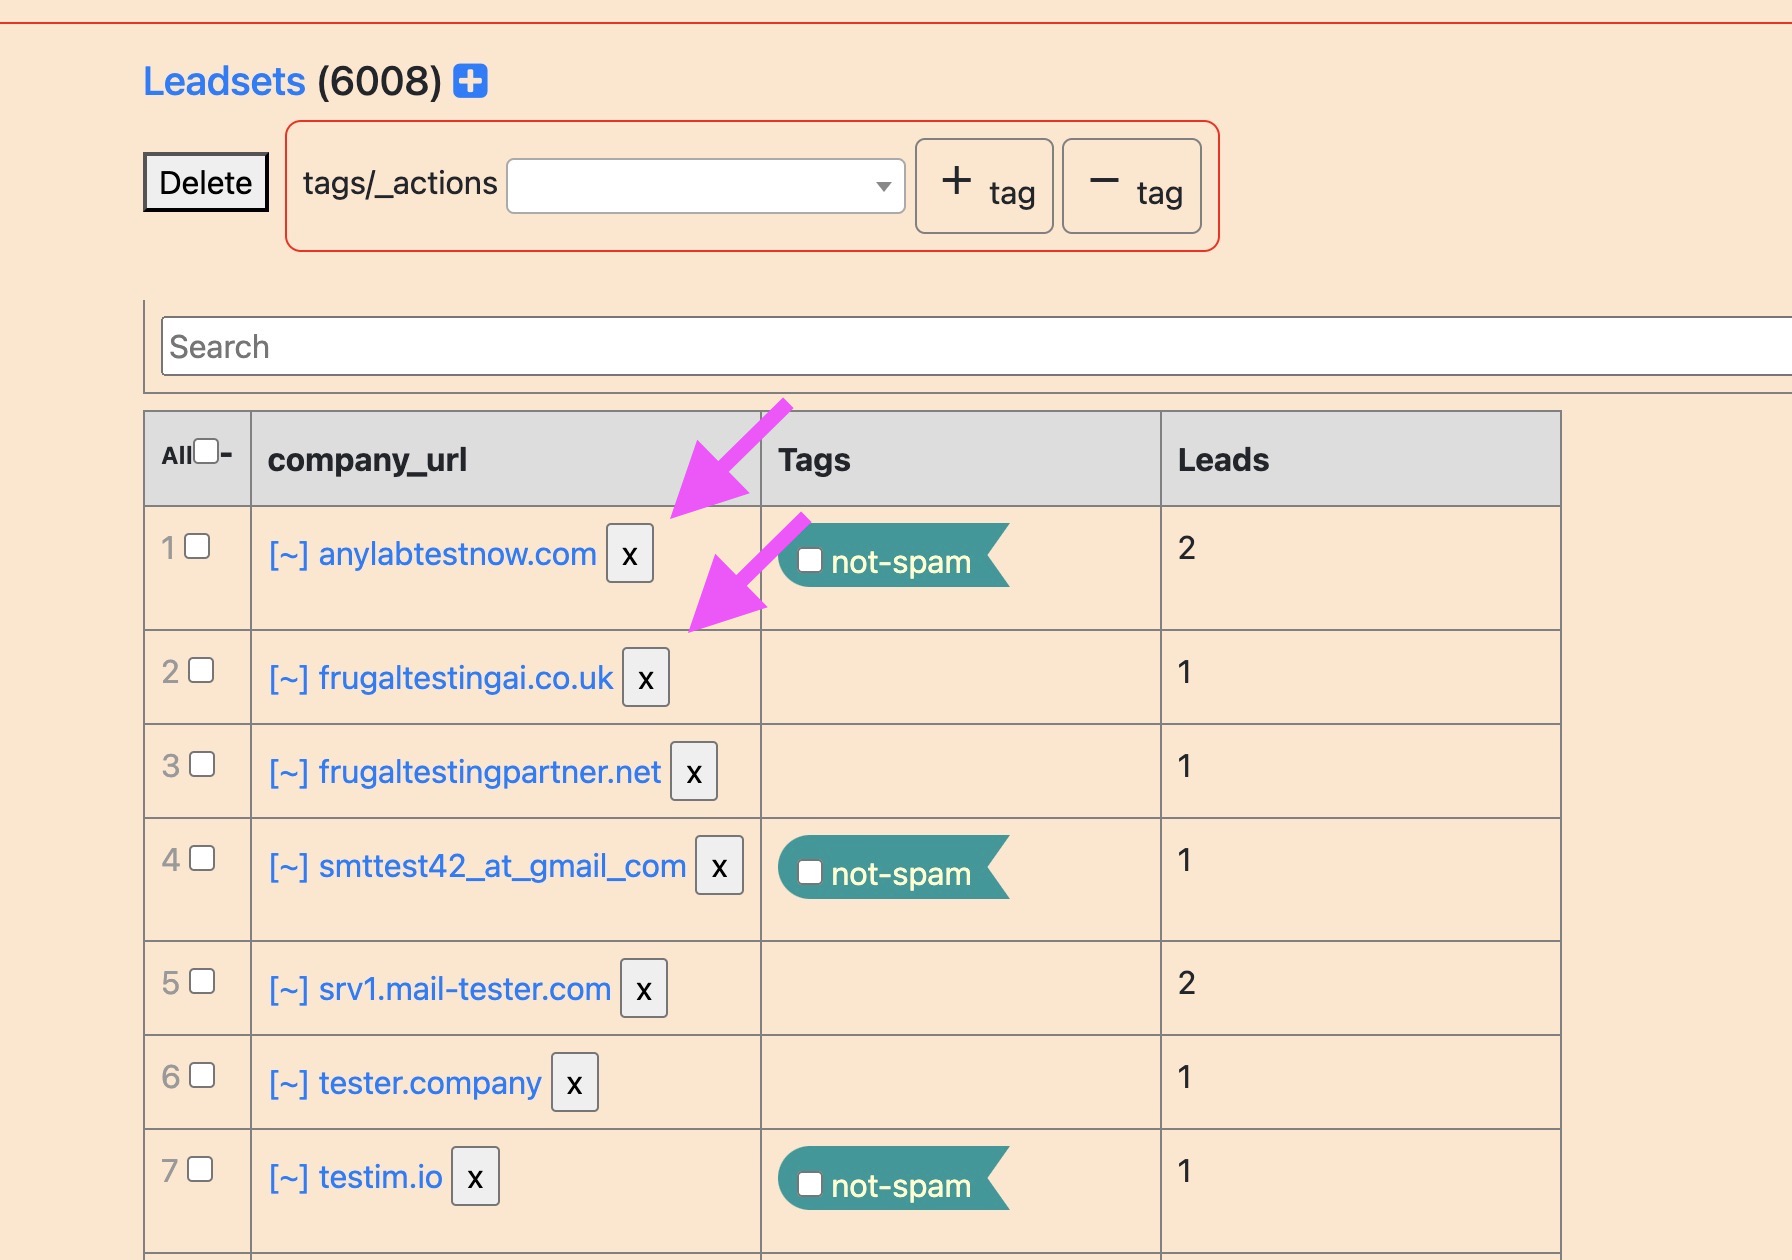Toggle not-spam tag checkbox for anylabtestnow.com

(x=810, y=560)
